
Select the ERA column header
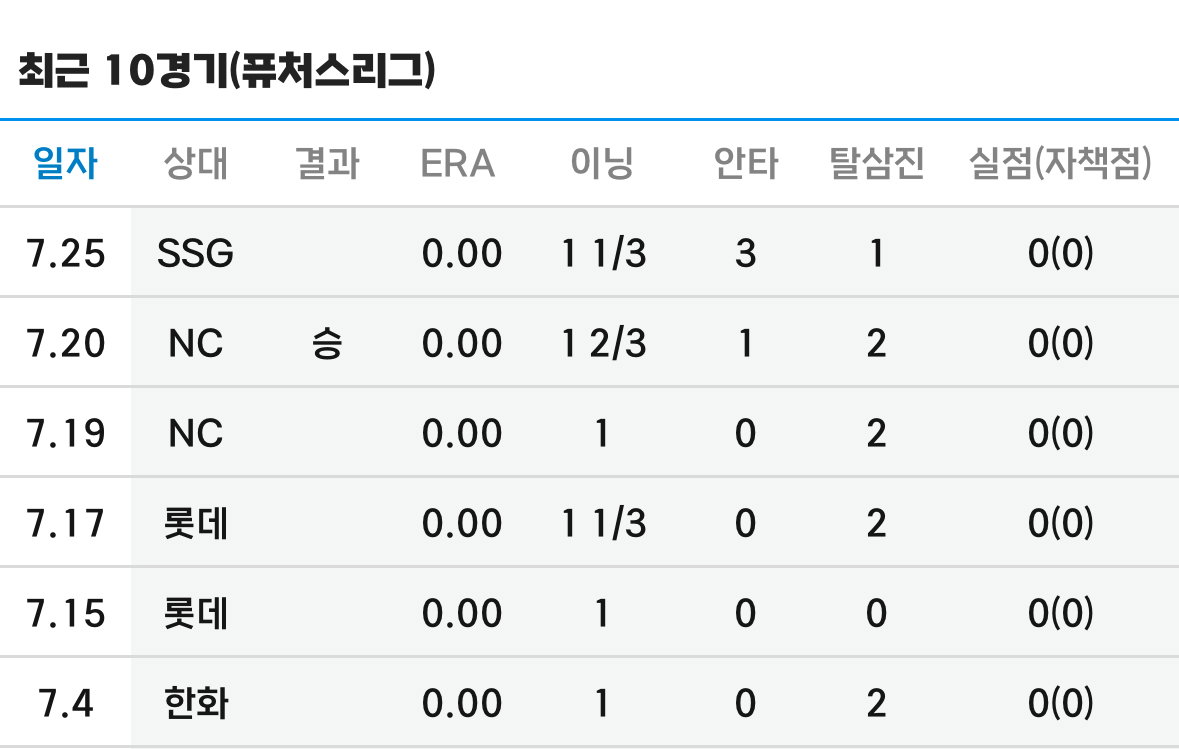(x=457, y=163)
